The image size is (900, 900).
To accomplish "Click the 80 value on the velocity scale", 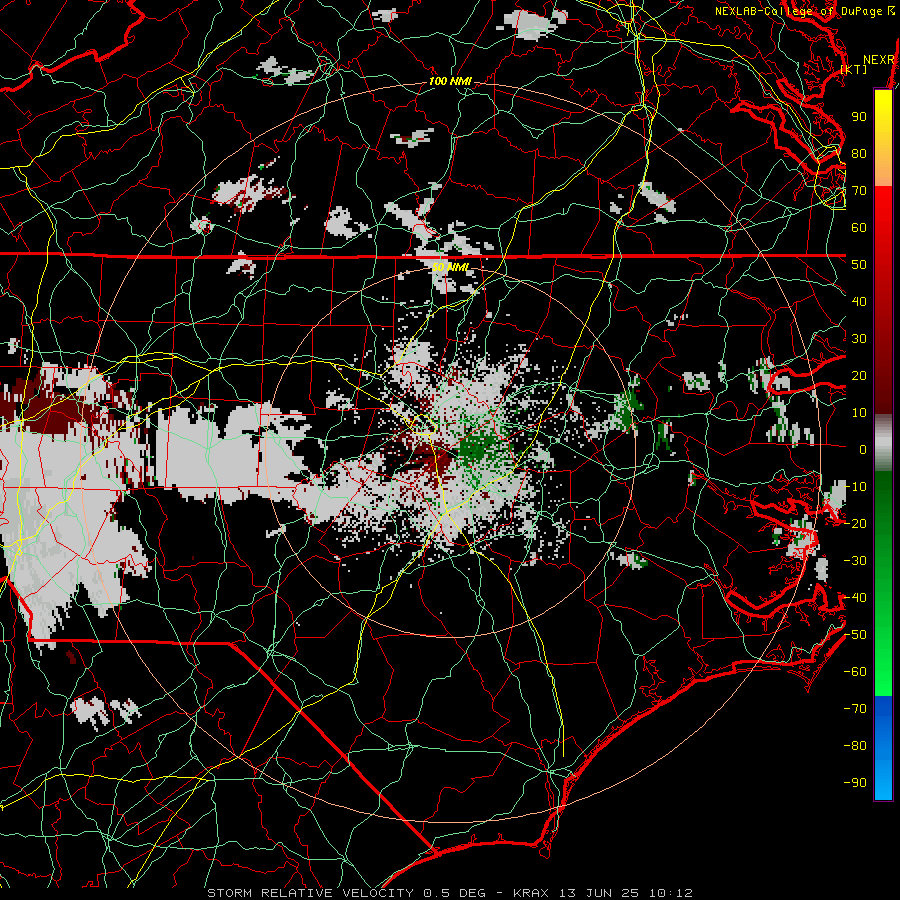I will [859, 154].
